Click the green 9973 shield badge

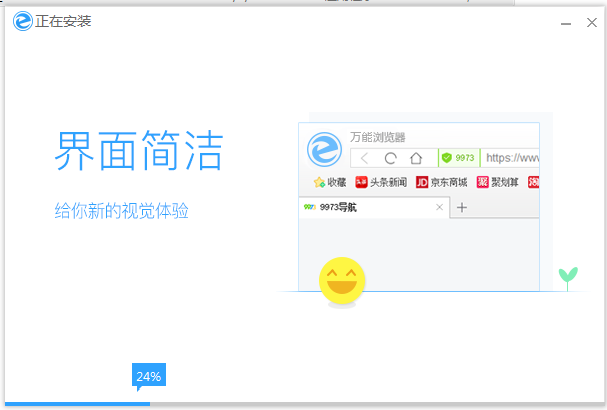pos(459,158)
